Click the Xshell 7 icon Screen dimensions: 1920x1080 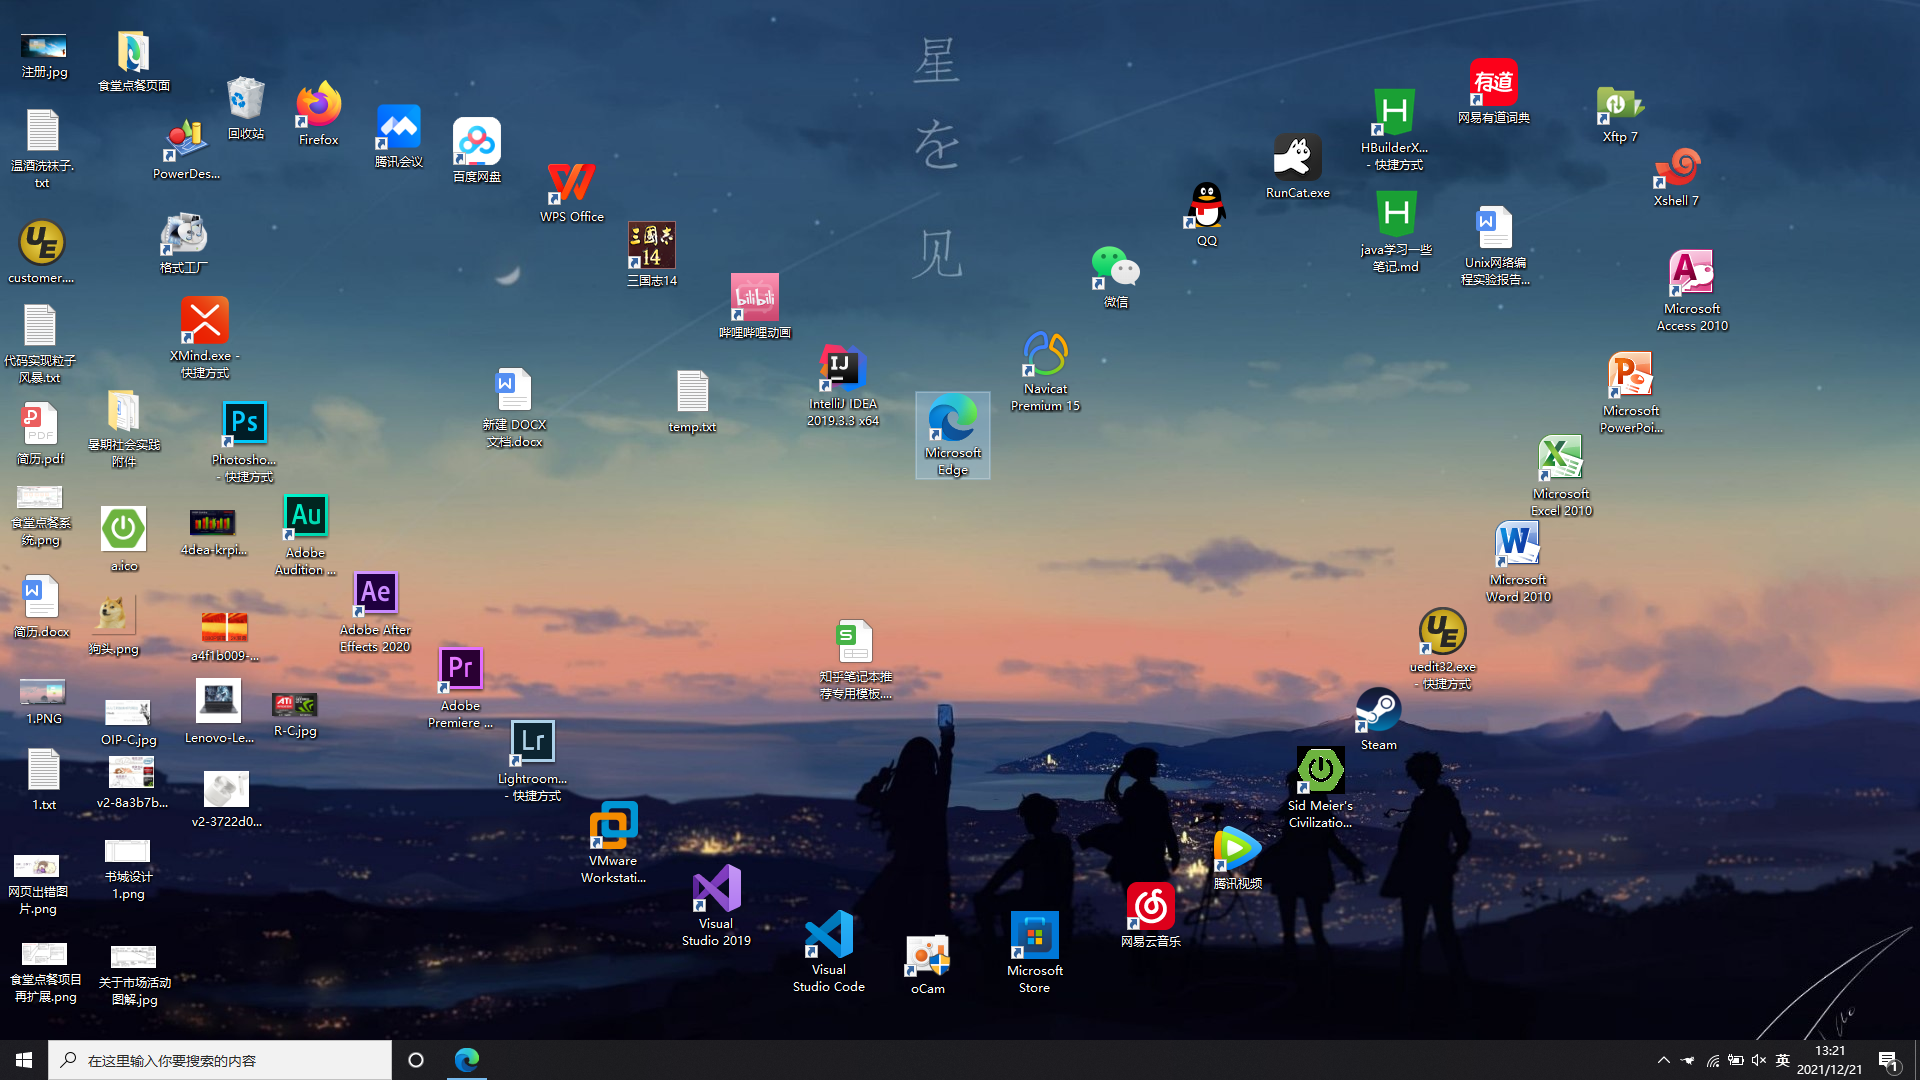click(x=1676, y=177)
